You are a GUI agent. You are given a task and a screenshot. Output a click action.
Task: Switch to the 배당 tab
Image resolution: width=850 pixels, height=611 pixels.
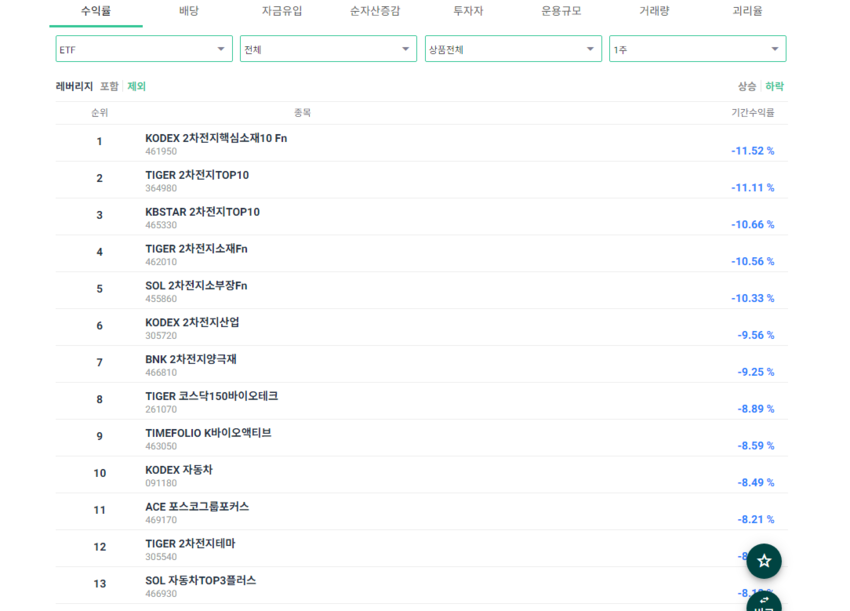pos(189,11)
